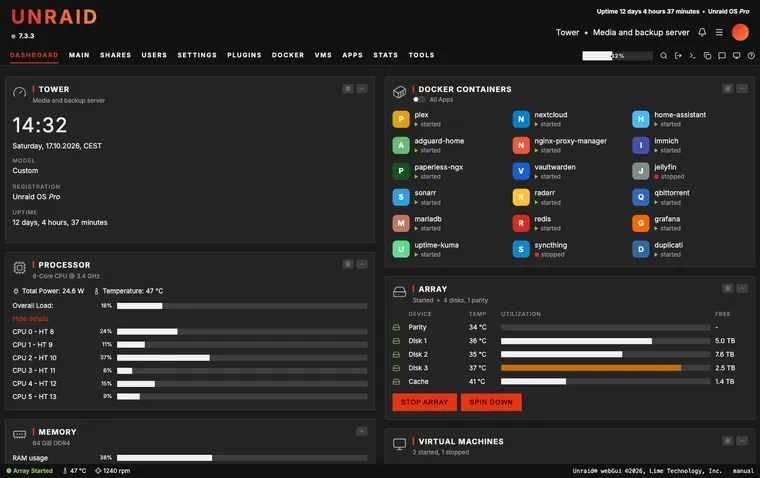Collapse the Virtual Machines panel
Screen dimensions: 760x478
pos(742,441)
